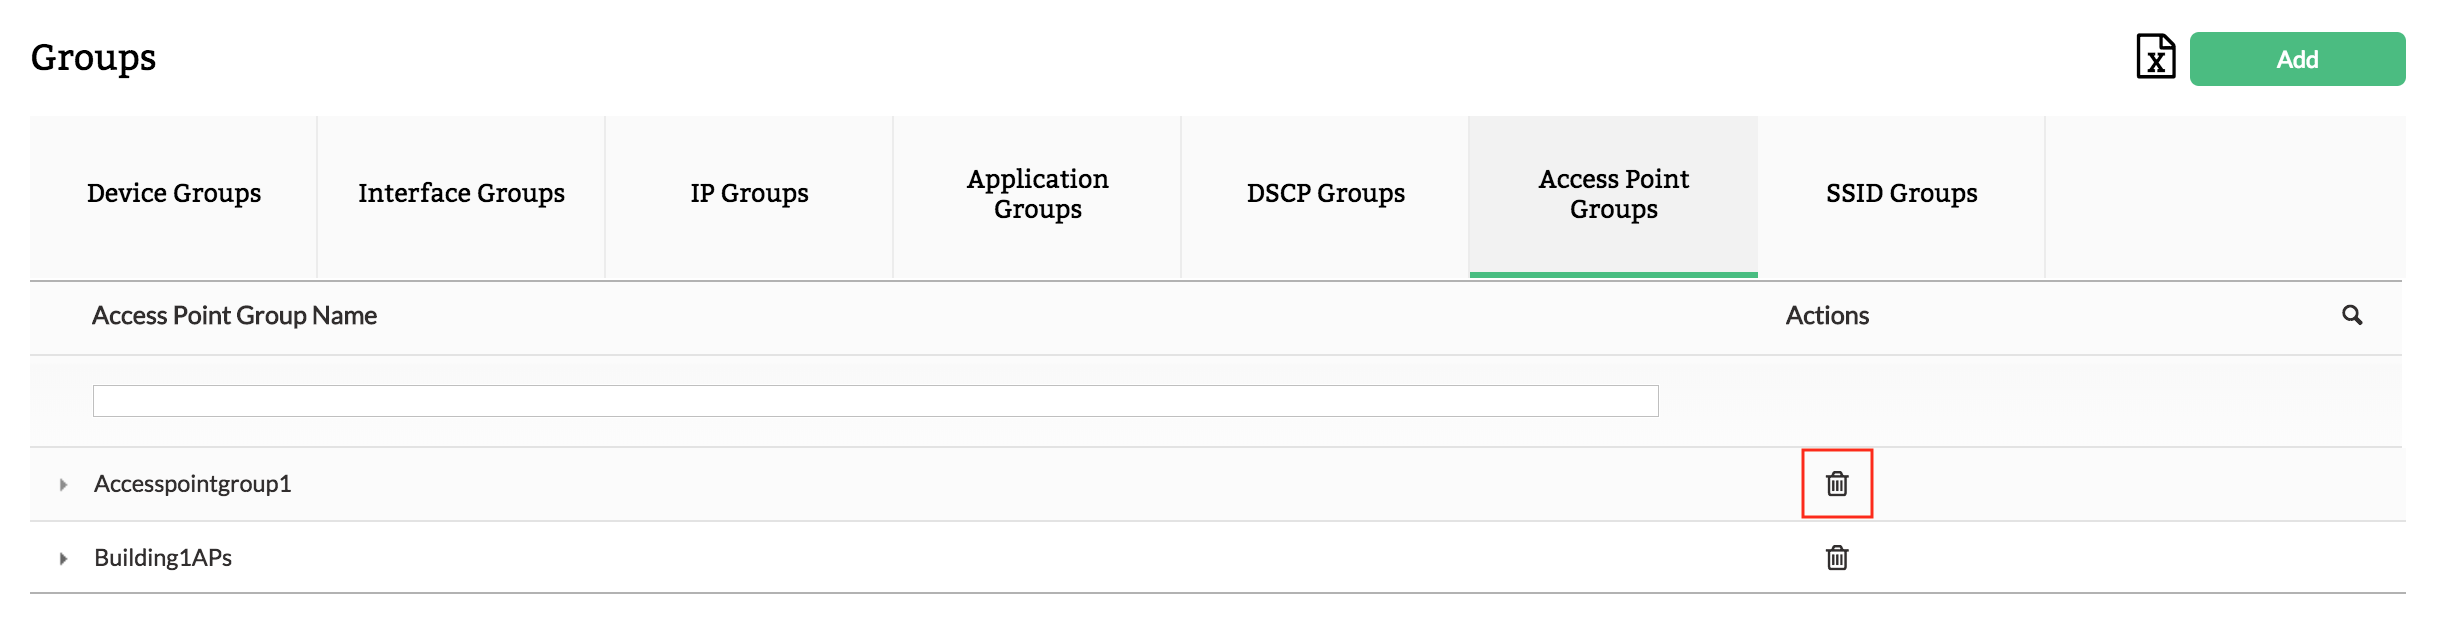Viewport: 2448px width, 642px height.
Task: Select the Accesspointgroup1 group name
Action: point(193,484)
